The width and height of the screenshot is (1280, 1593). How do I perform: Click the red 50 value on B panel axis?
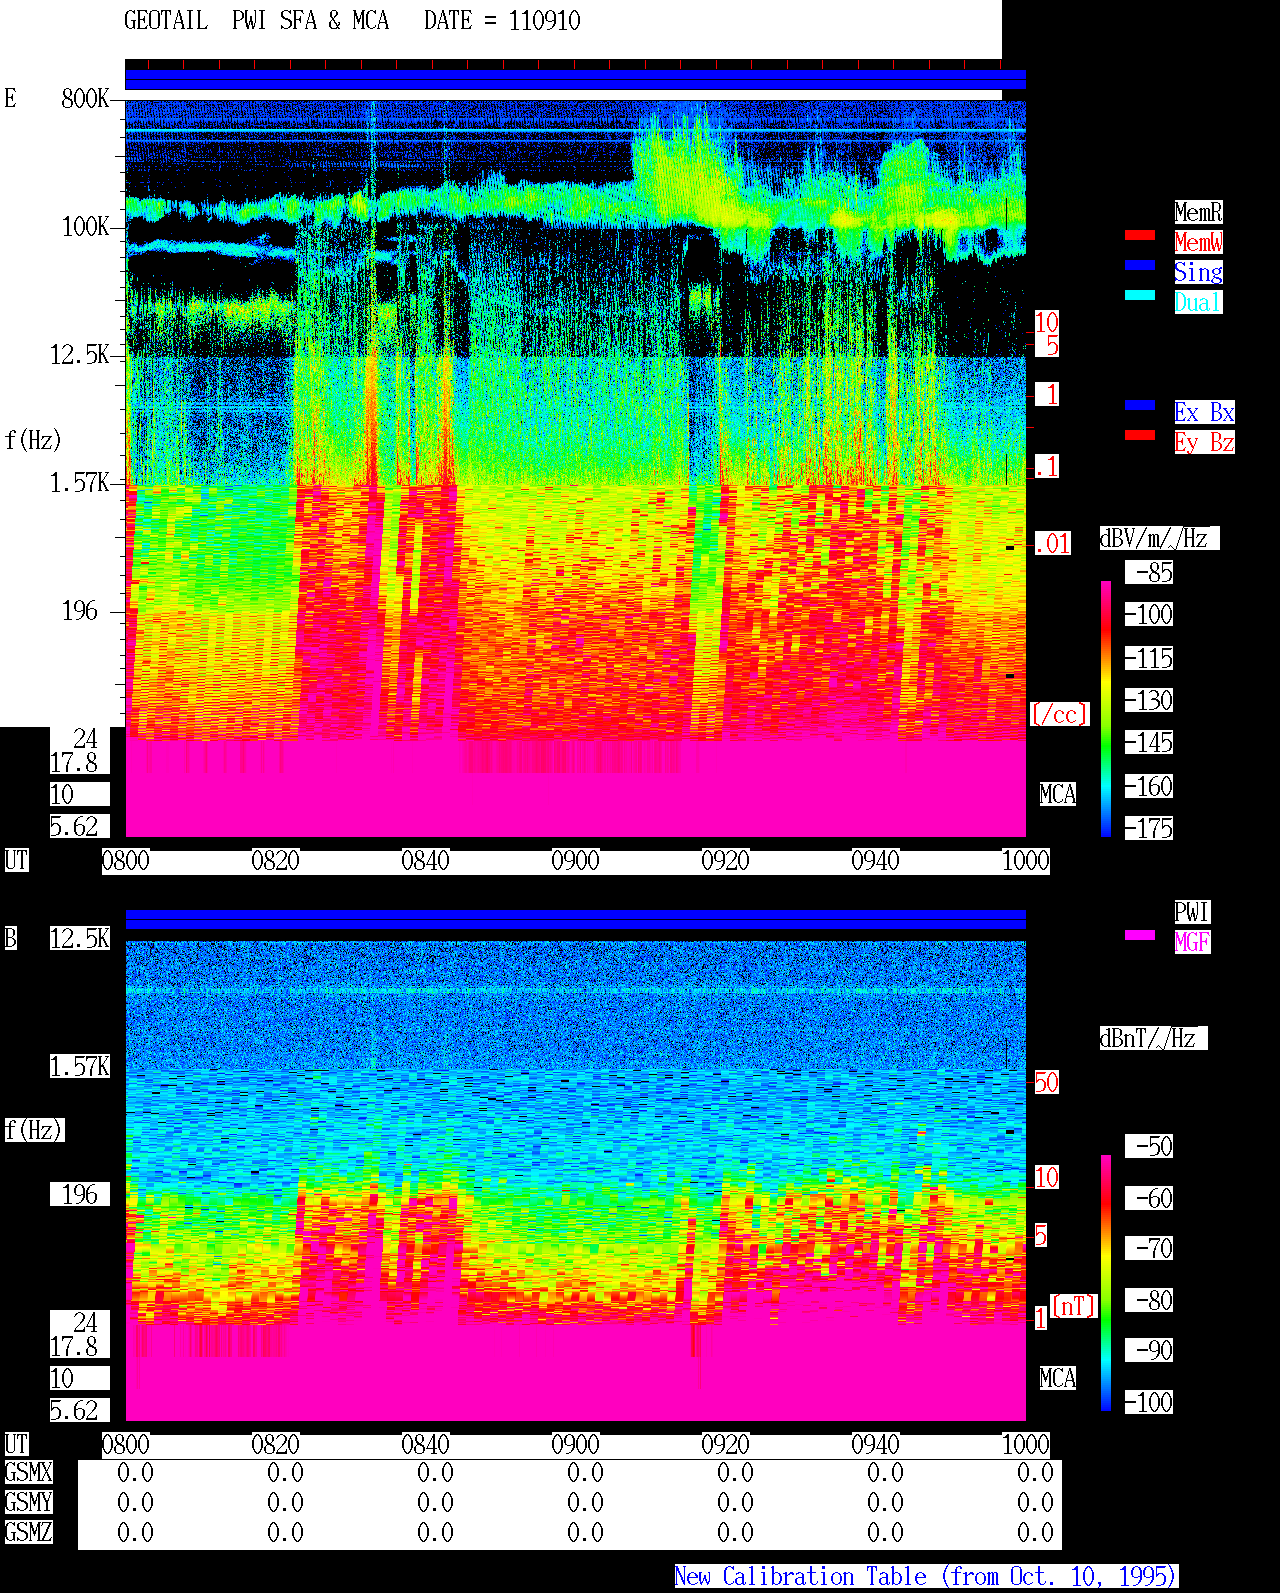pyautogui.click(x=1046, y=1083)
